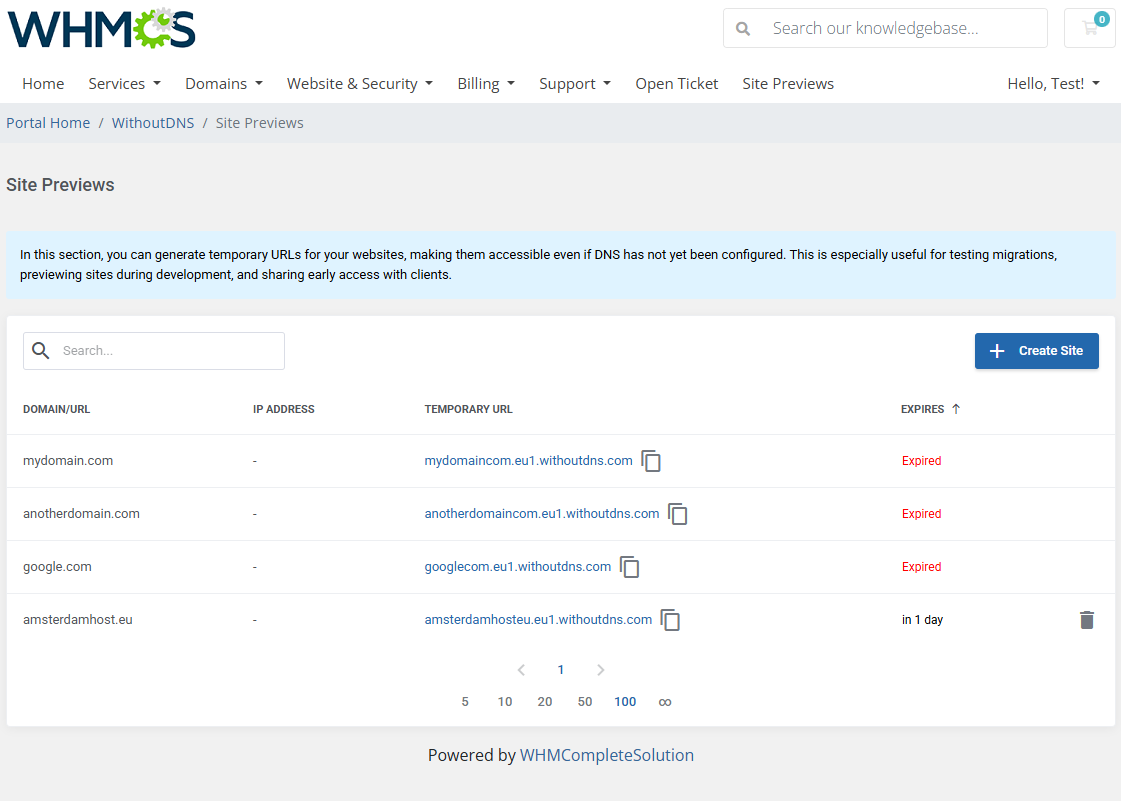Screen dimensions: 1121x801
Task: Expand the Services dropdown menu
Action: [124, 84]
